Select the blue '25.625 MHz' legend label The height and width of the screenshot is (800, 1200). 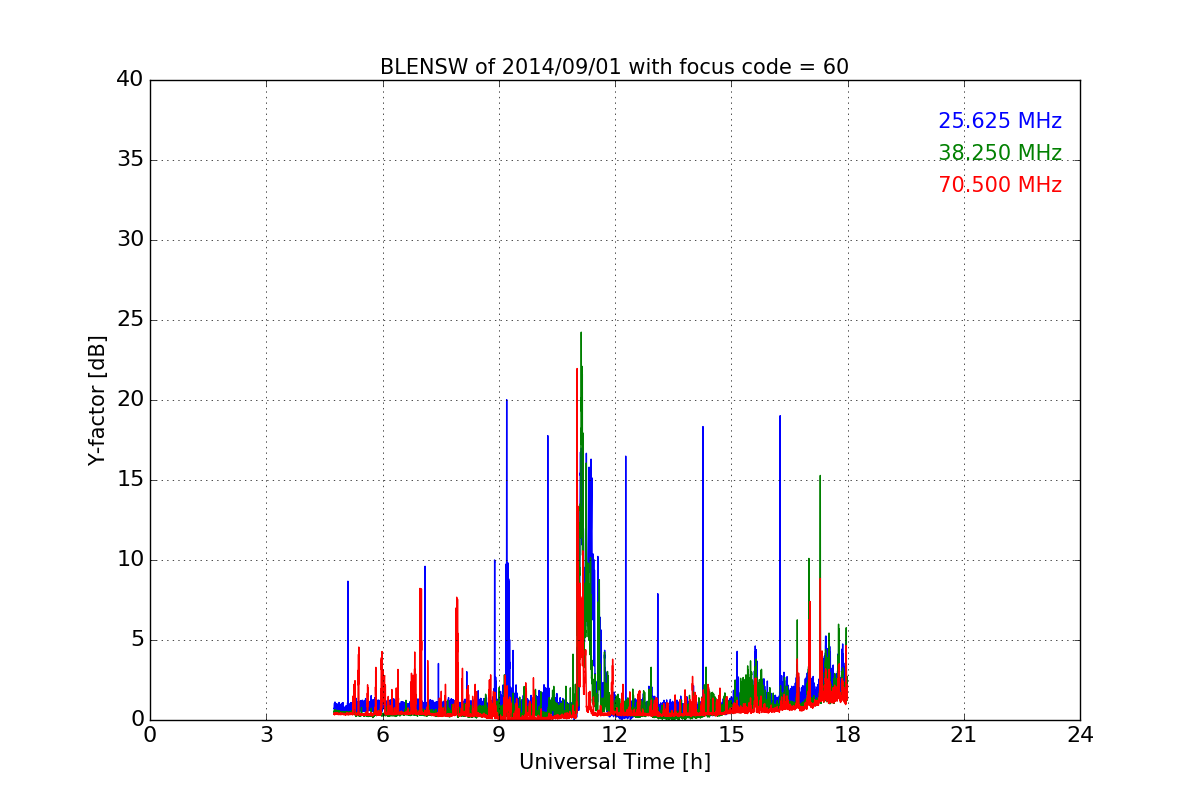click(1000, 121)
